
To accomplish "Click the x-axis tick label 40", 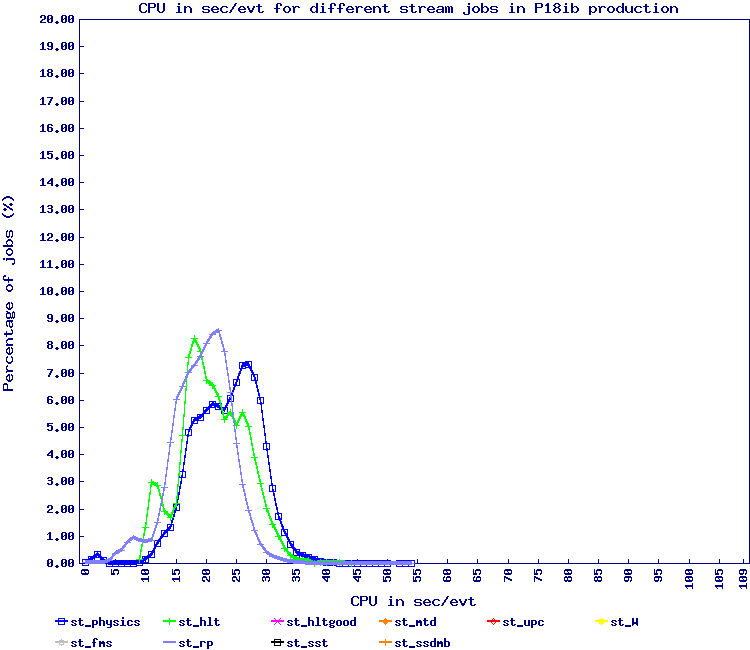I will 327,575.
